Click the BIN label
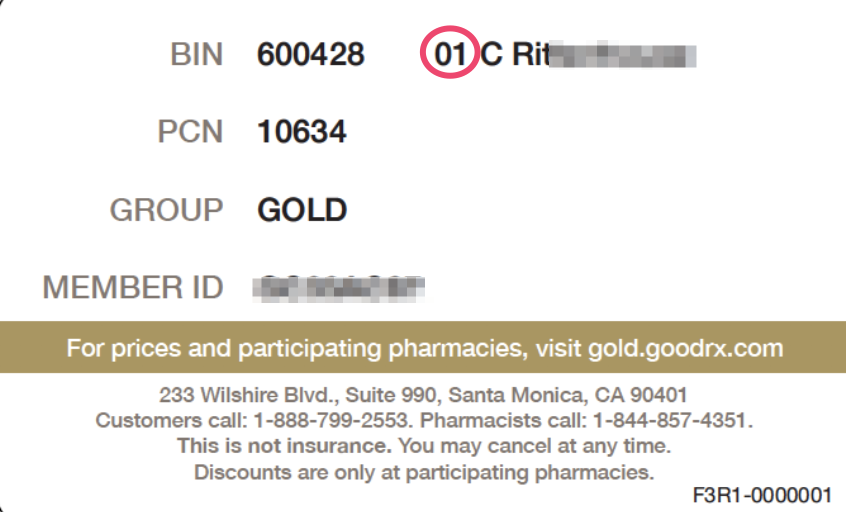 [x=196, y=54]
